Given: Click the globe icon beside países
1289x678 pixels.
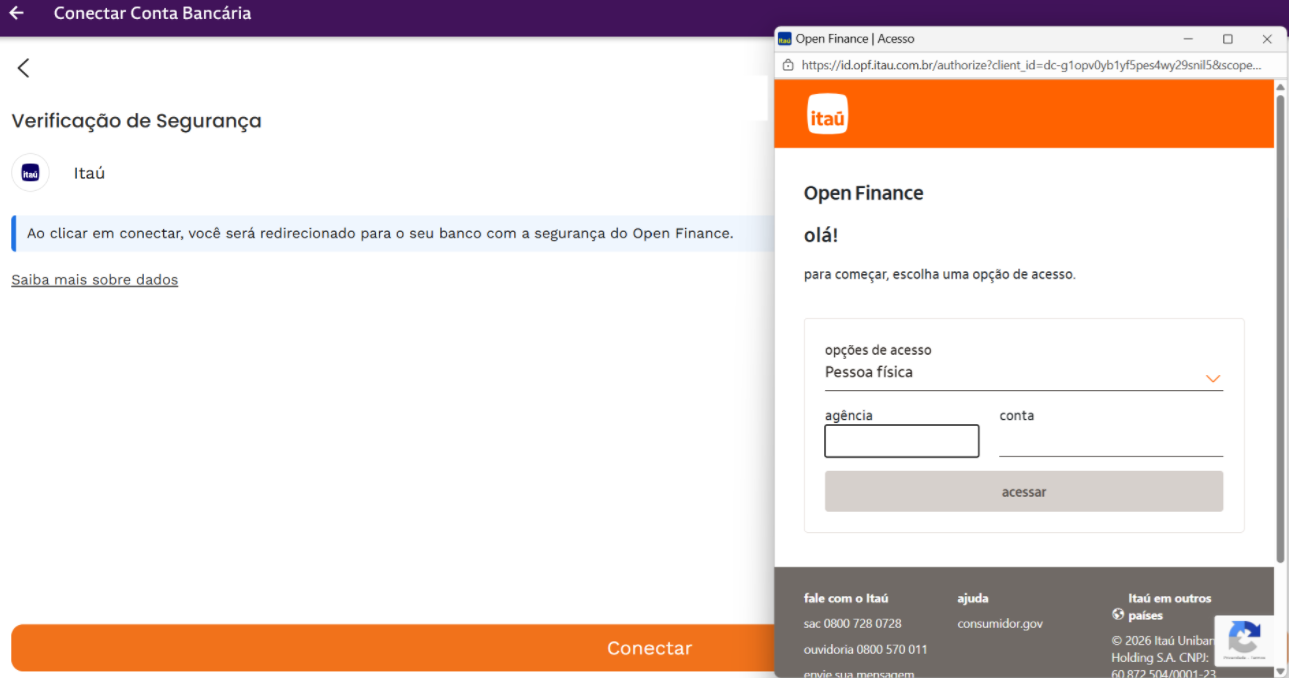Looking at the screenshot, I should tap(1118, 615).
